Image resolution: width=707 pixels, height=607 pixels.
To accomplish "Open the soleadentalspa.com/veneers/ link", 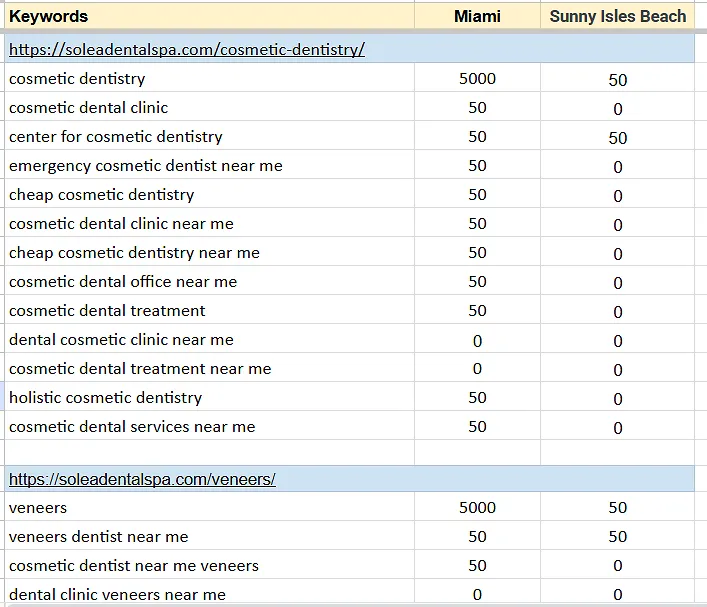I will (142, 479).
